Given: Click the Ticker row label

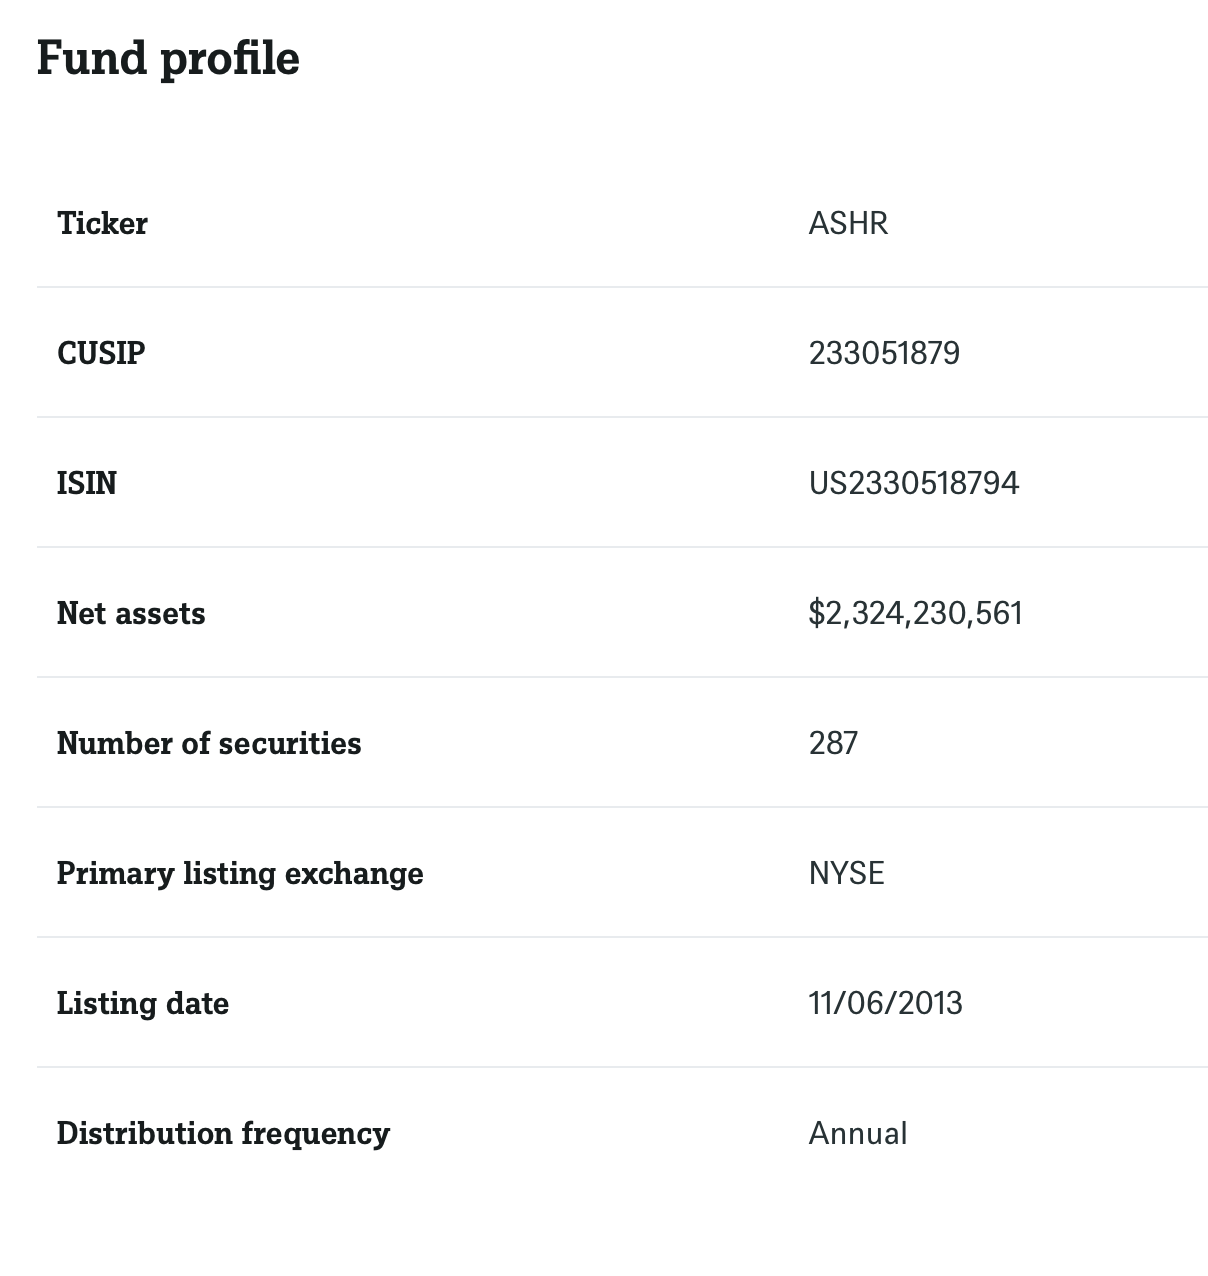Looking at the screenshot, I should [x=102, y=223].
